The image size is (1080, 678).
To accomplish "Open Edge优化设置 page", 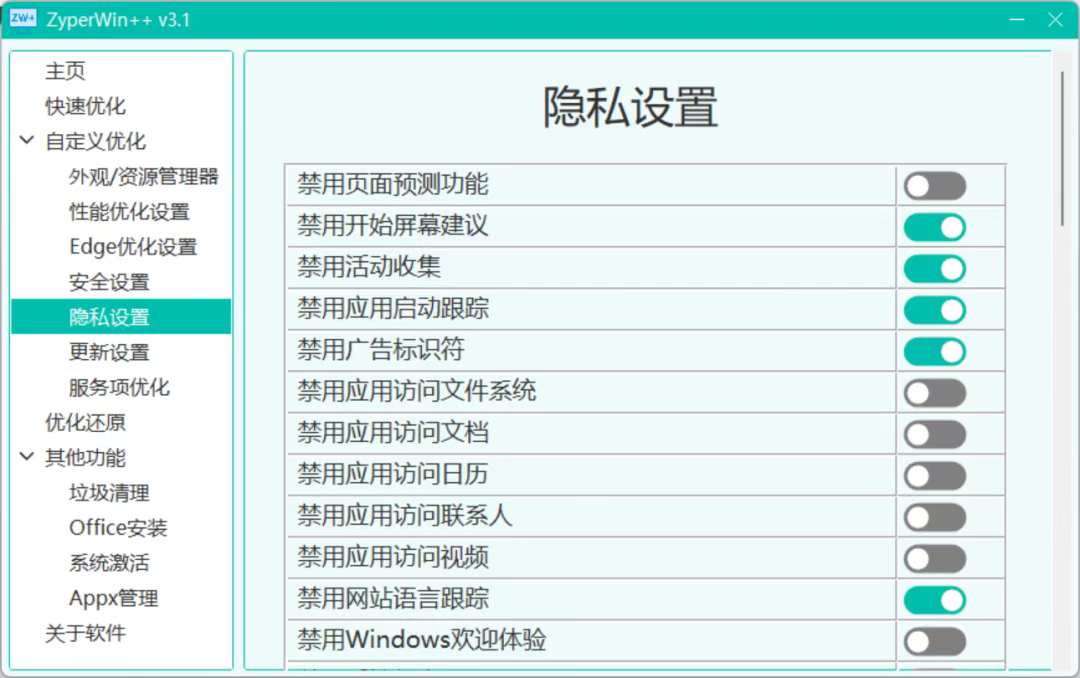I will pyautogui.click(x=133, y=247).
